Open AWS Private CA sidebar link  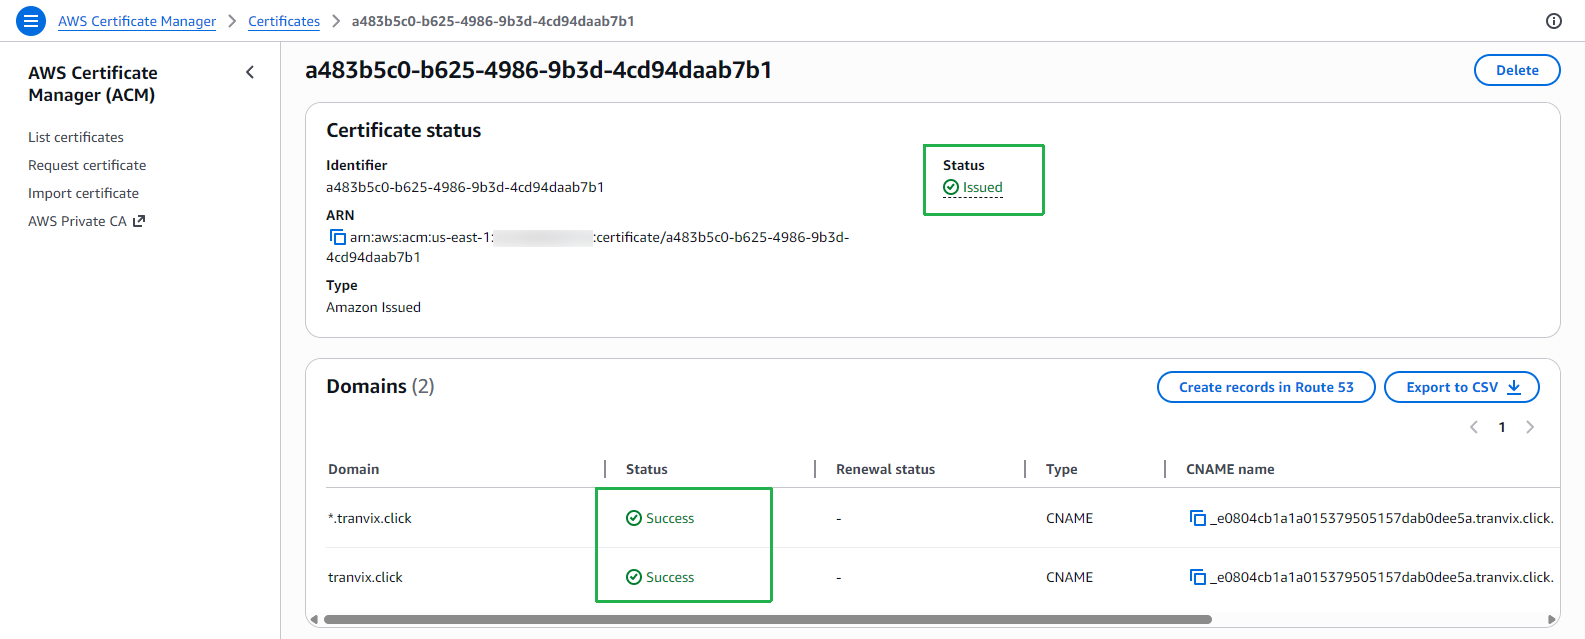pyautogui.click(x=77, y=221)
